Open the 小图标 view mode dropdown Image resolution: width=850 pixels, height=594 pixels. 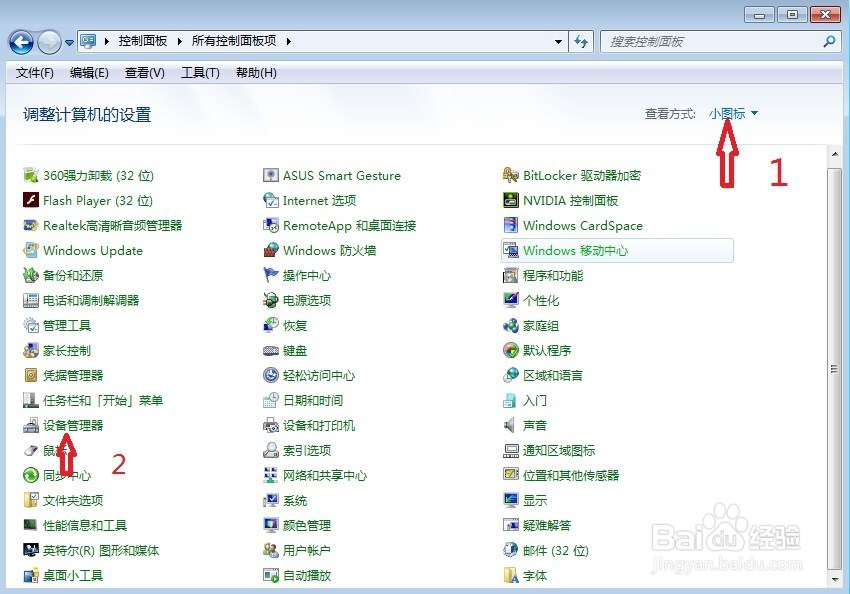(x=733, y=113)
